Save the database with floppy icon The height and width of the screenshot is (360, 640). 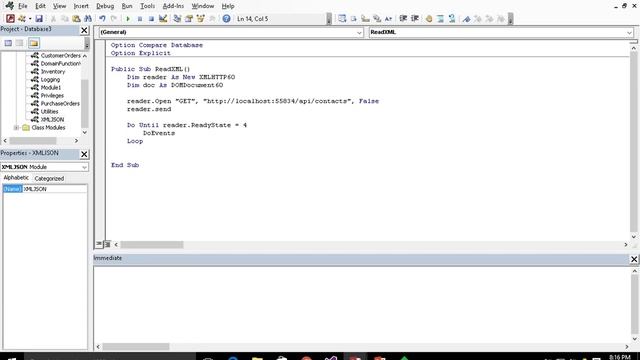click(x=39, y=18)
